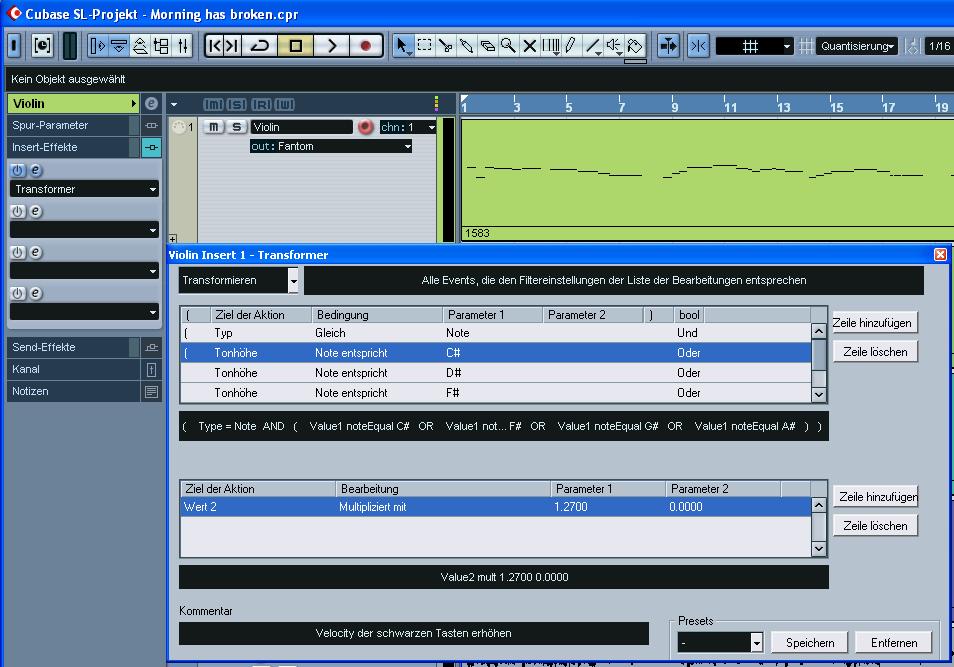Record-enable the Violin track
The height and width of the screenshot is (667, 954).
[x=365, y=127]
